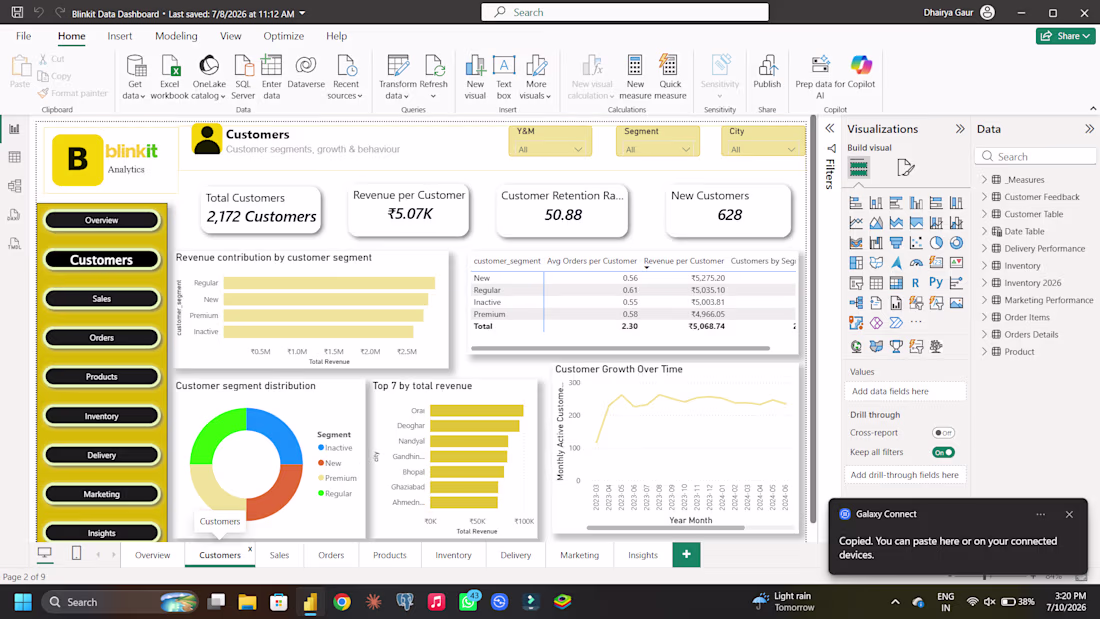Viewport: 1100px width, 619px height.
Task: Click in the Data pane search field
Action: 1035,157
